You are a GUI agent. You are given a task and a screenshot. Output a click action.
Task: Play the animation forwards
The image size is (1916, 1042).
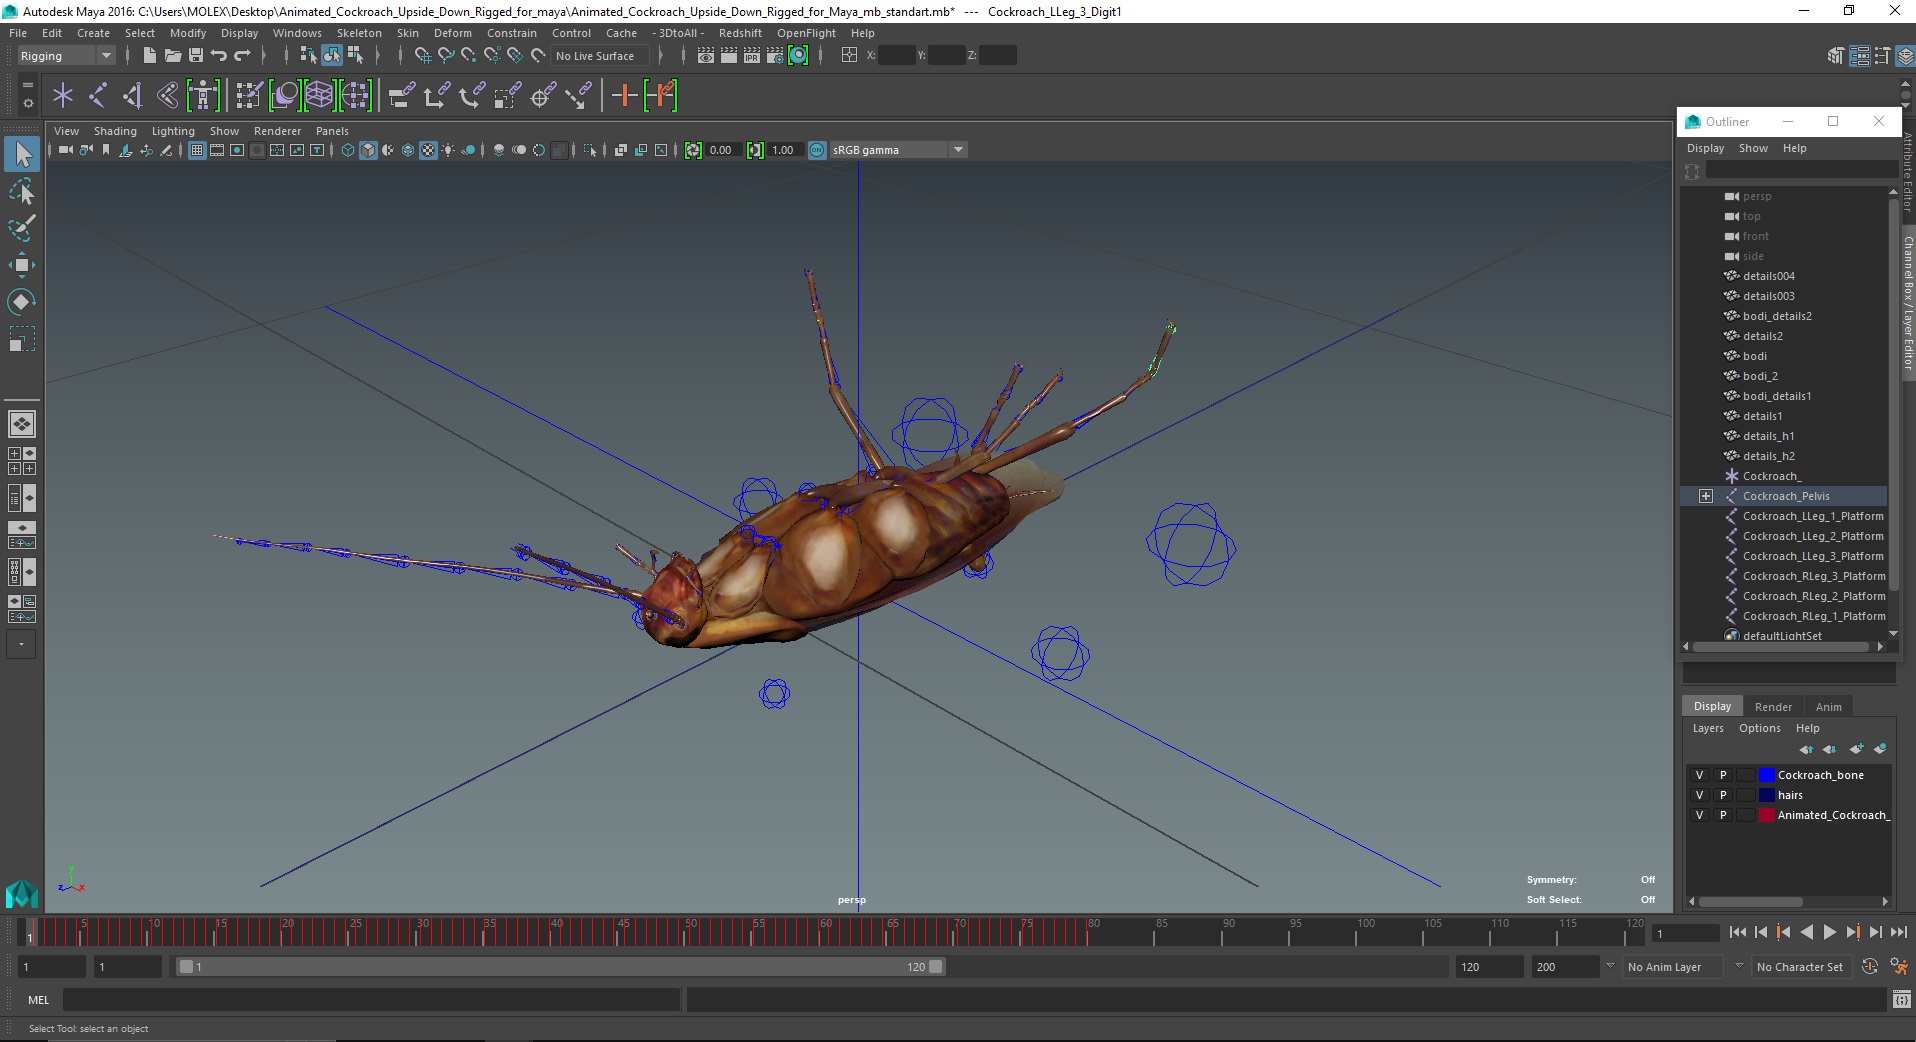(x=1829, y=932)
